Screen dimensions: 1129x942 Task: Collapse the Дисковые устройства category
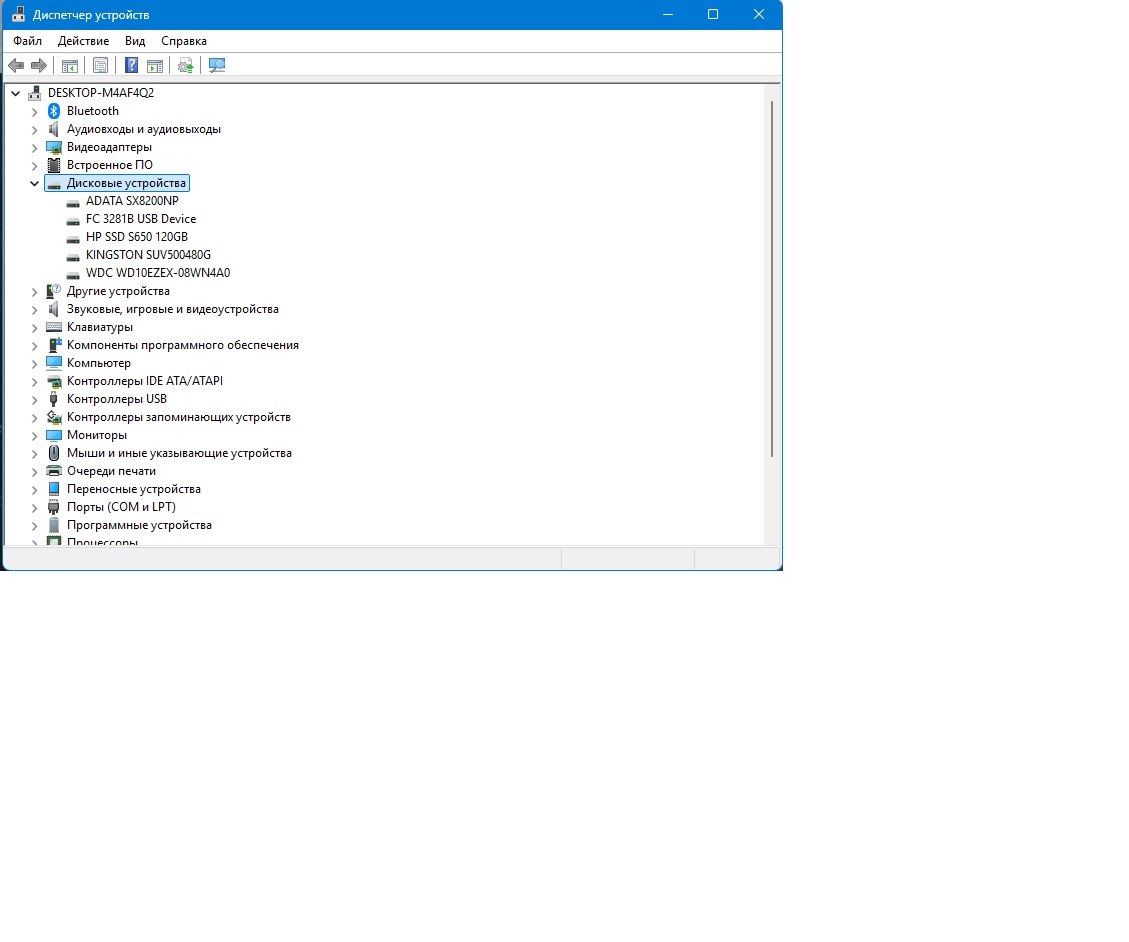click(35, 184)
